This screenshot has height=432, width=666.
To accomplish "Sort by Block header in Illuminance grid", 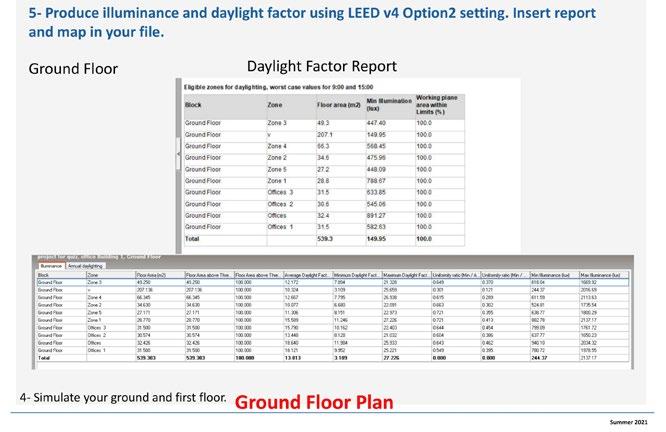I will tap(61, 275).
